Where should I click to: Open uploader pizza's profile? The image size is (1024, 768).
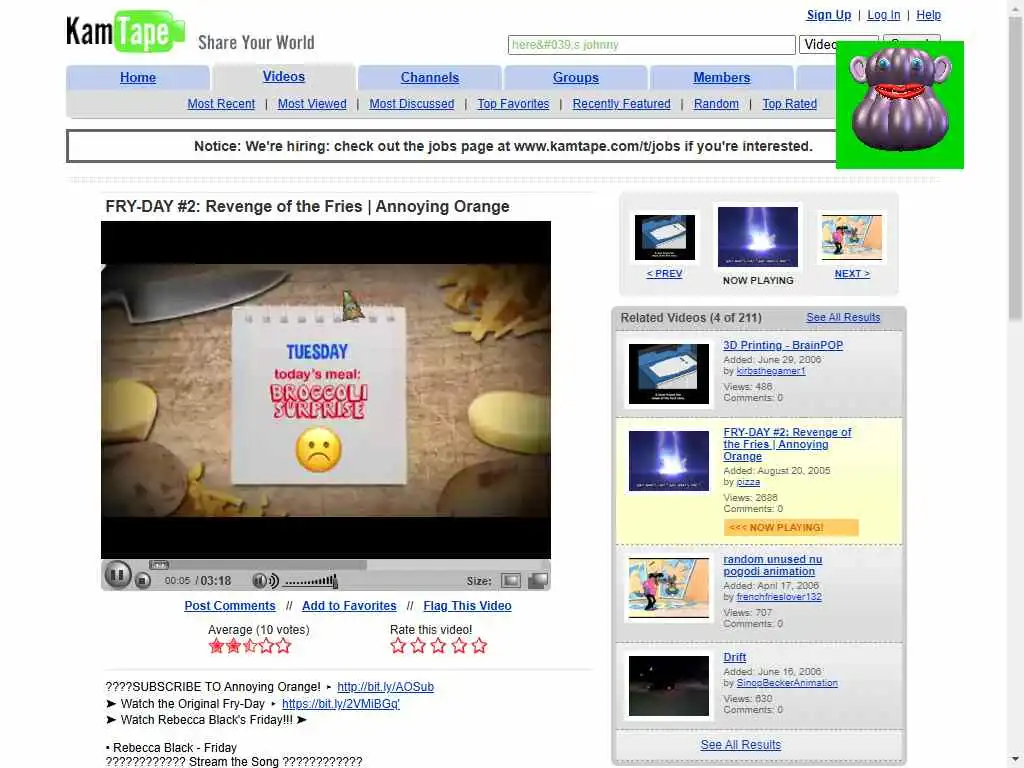(x=748, y=482)
